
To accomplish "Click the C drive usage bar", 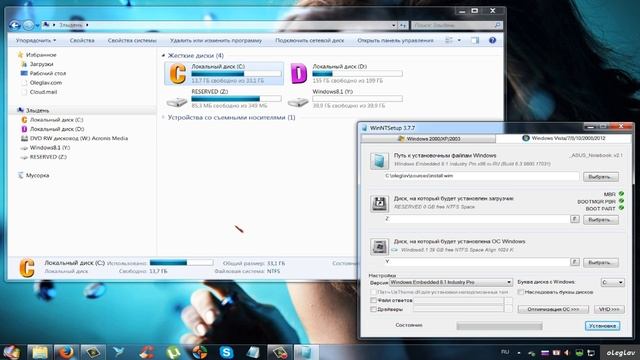I will point(236,74).
